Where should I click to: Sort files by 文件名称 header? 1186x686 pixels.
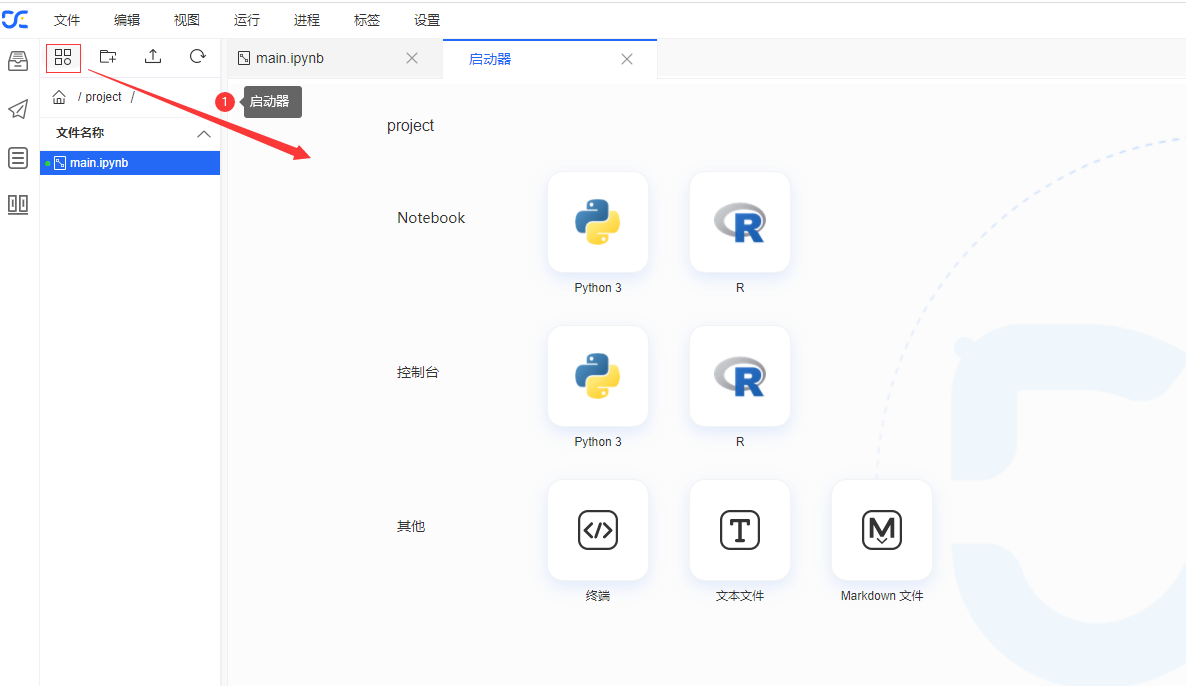(80, 133)
